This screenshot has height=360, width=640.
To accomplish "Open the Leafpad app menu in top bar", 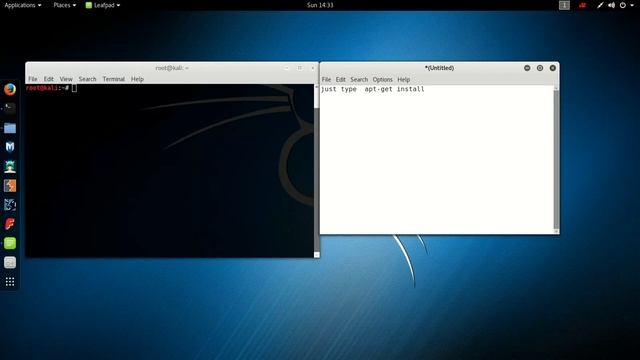I will click(102, 5).
